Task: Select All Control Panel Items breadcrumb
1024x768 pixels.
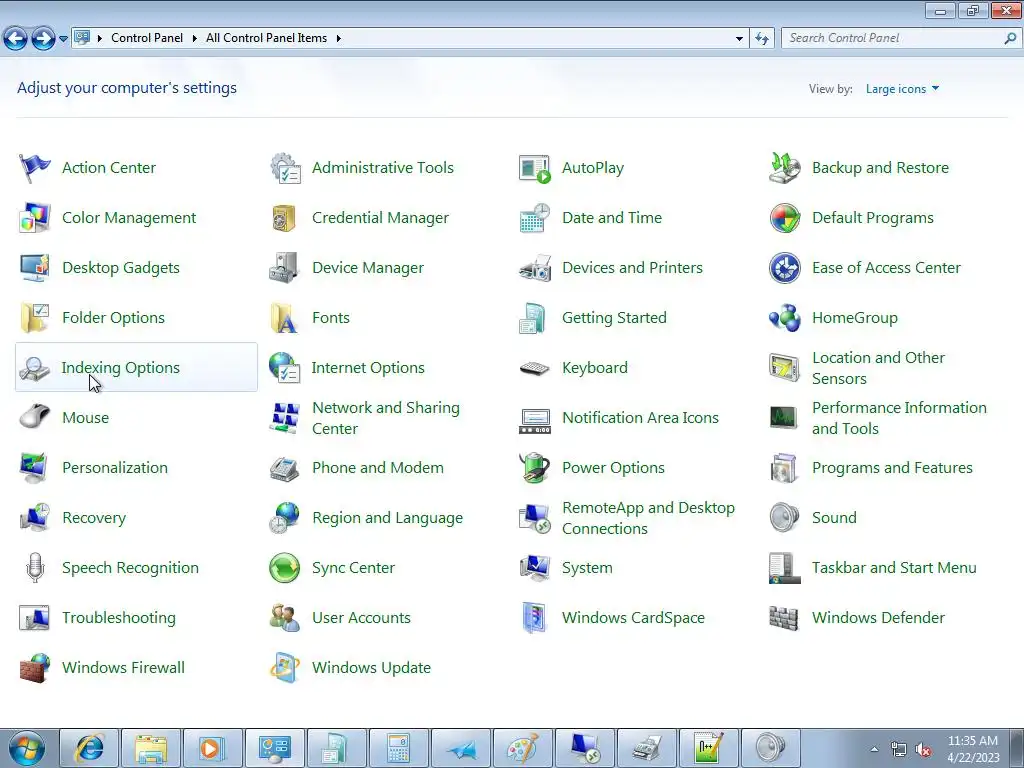Action: 266,39
